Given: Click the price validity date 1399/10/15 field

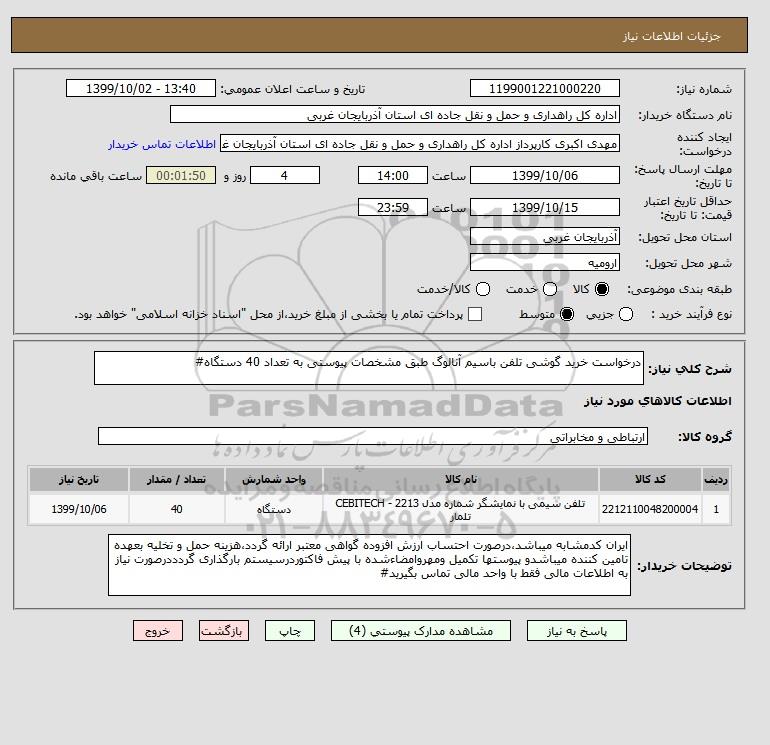Looking at the screenshot, I should [545, 207].
